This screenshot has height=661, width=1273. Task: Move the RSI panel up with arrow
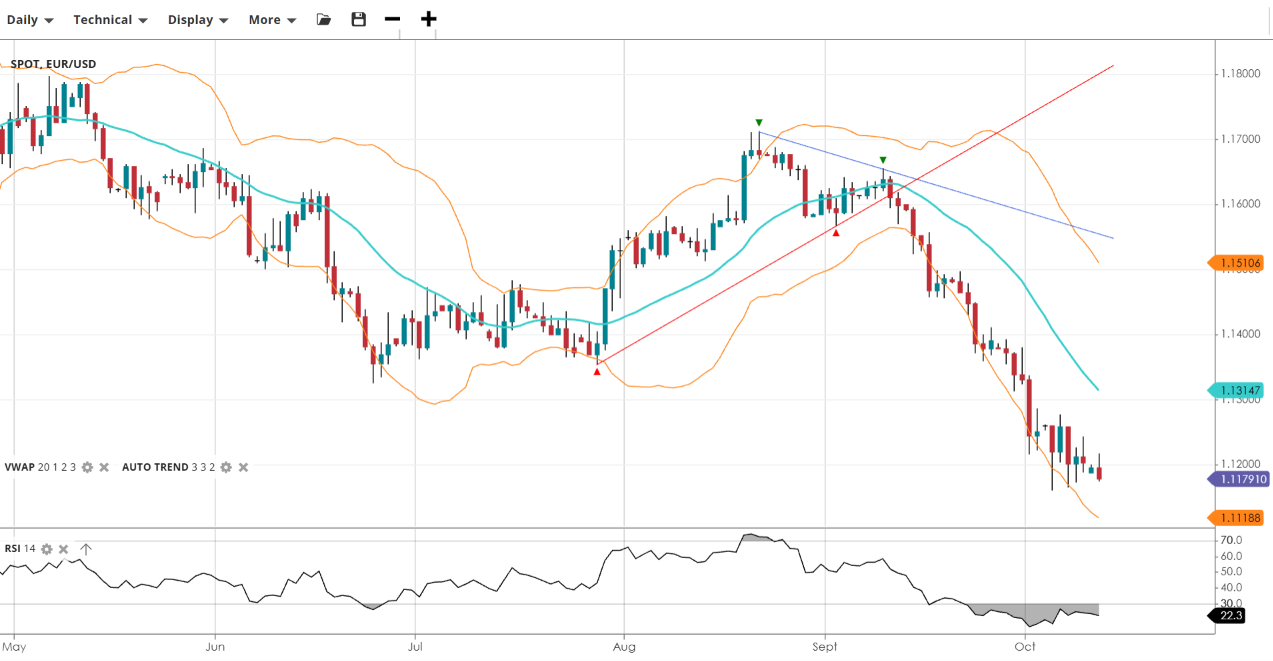point(86,549)
